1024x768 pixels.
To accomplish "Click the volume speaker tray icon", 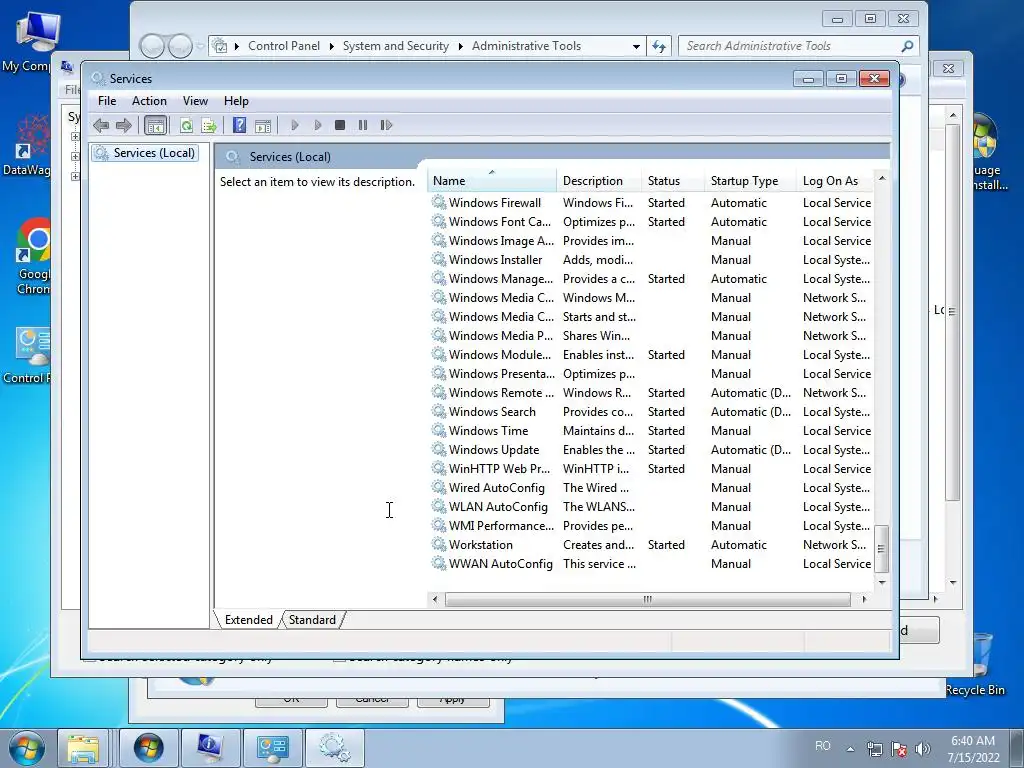I will click(x=923, y=749).
